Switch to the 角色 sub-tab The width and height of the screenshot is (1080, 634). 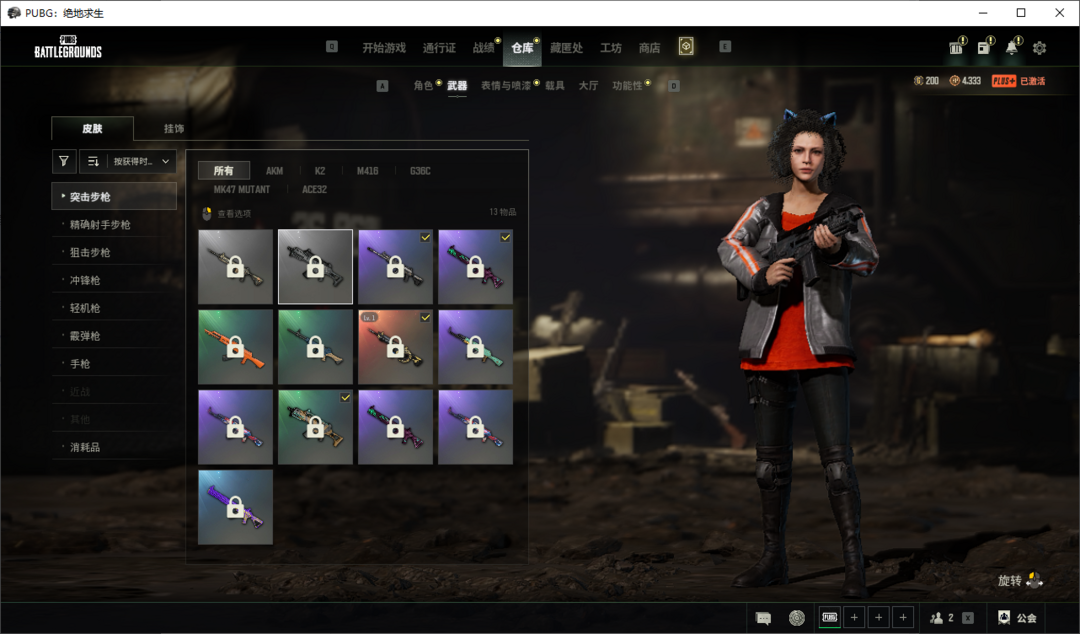pyautogui.click(x=423, y=85)
